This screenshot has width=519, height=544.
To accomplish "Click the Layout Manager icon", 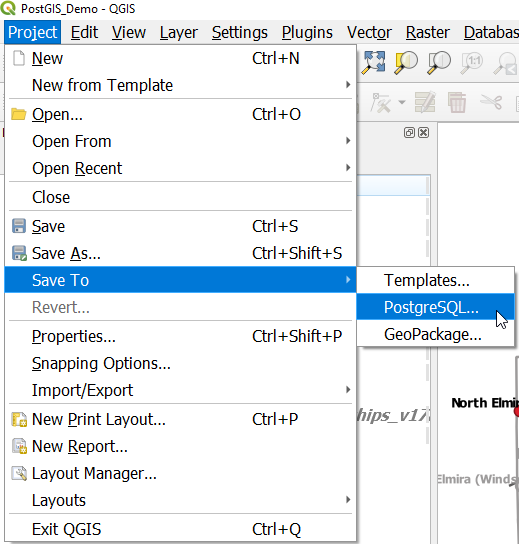I will tap(19, 473).
